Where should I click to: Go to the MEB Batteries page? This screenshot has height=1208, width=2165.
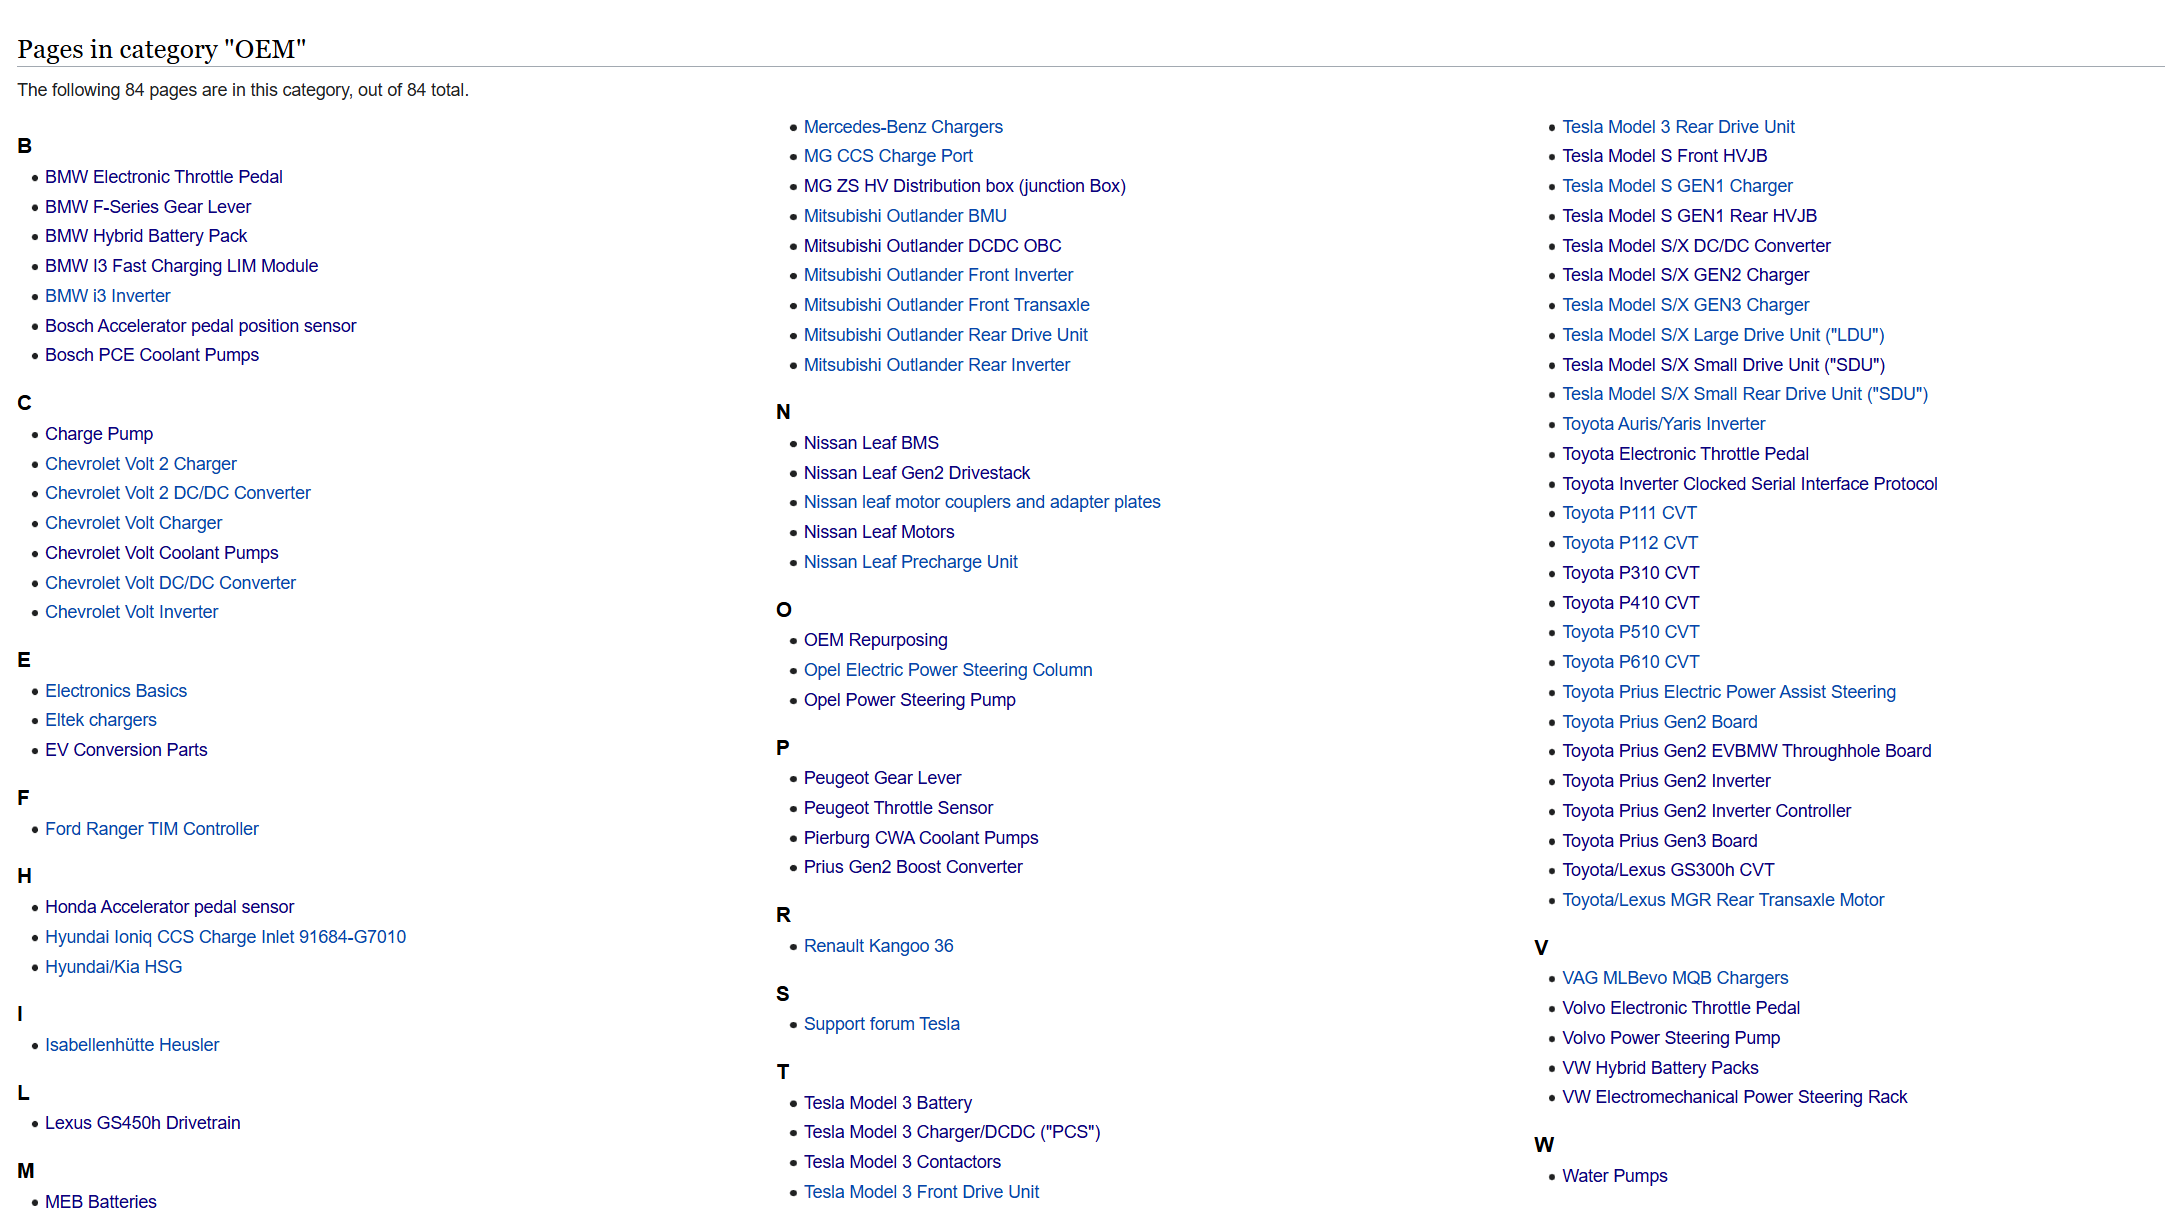pos(100,1202)
